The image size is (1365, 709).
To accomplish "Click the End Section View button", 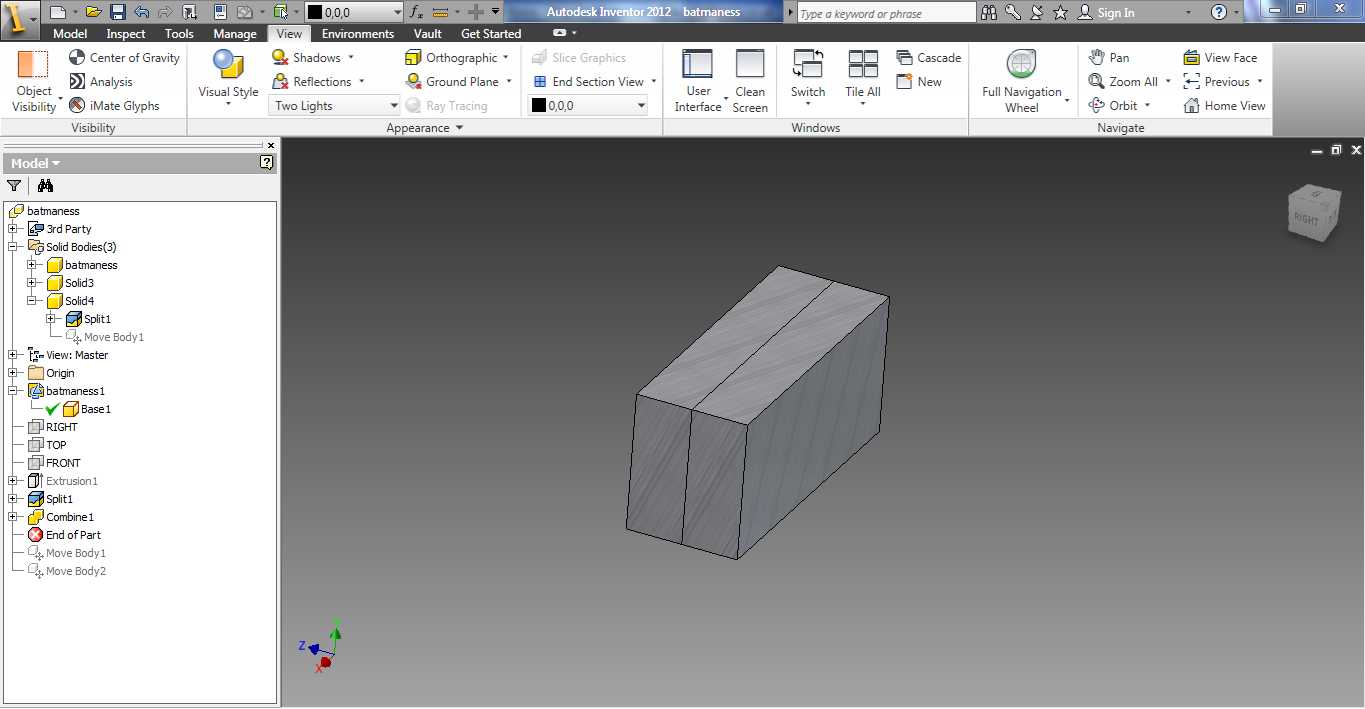I will point(588,81).
